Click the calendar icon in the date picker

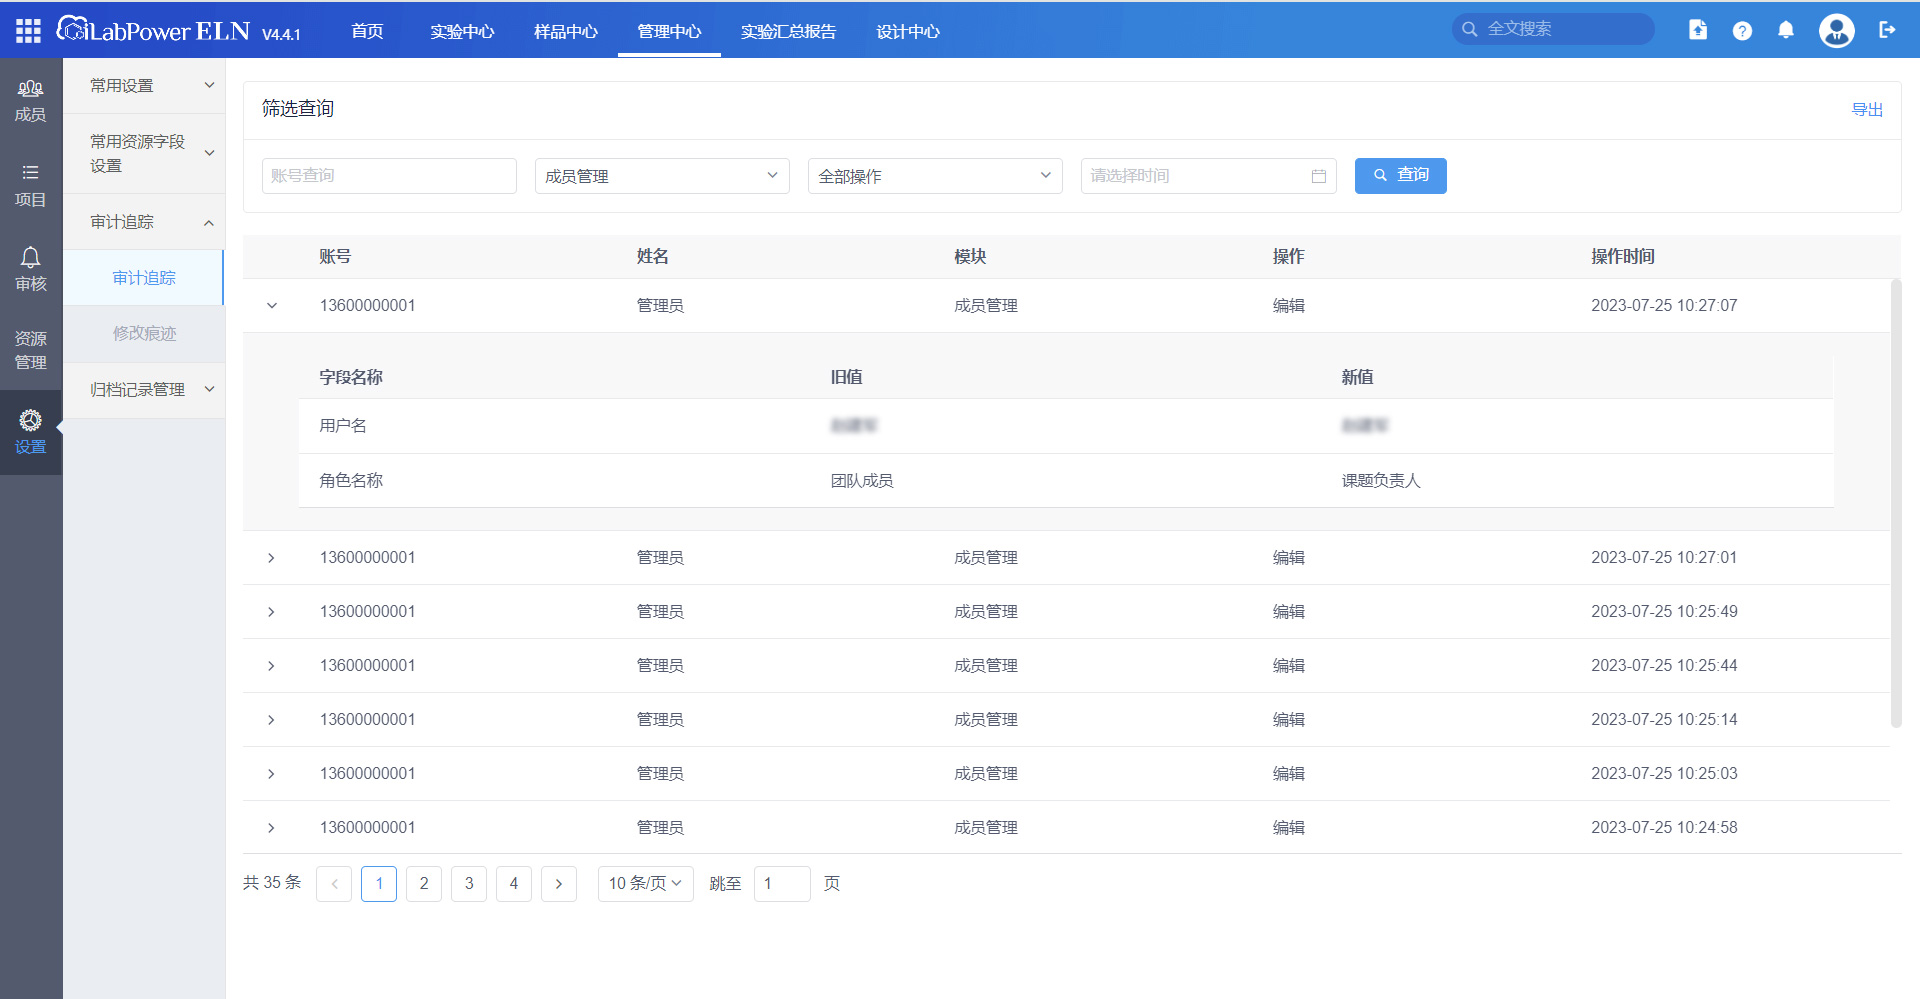click(1319, 176)
